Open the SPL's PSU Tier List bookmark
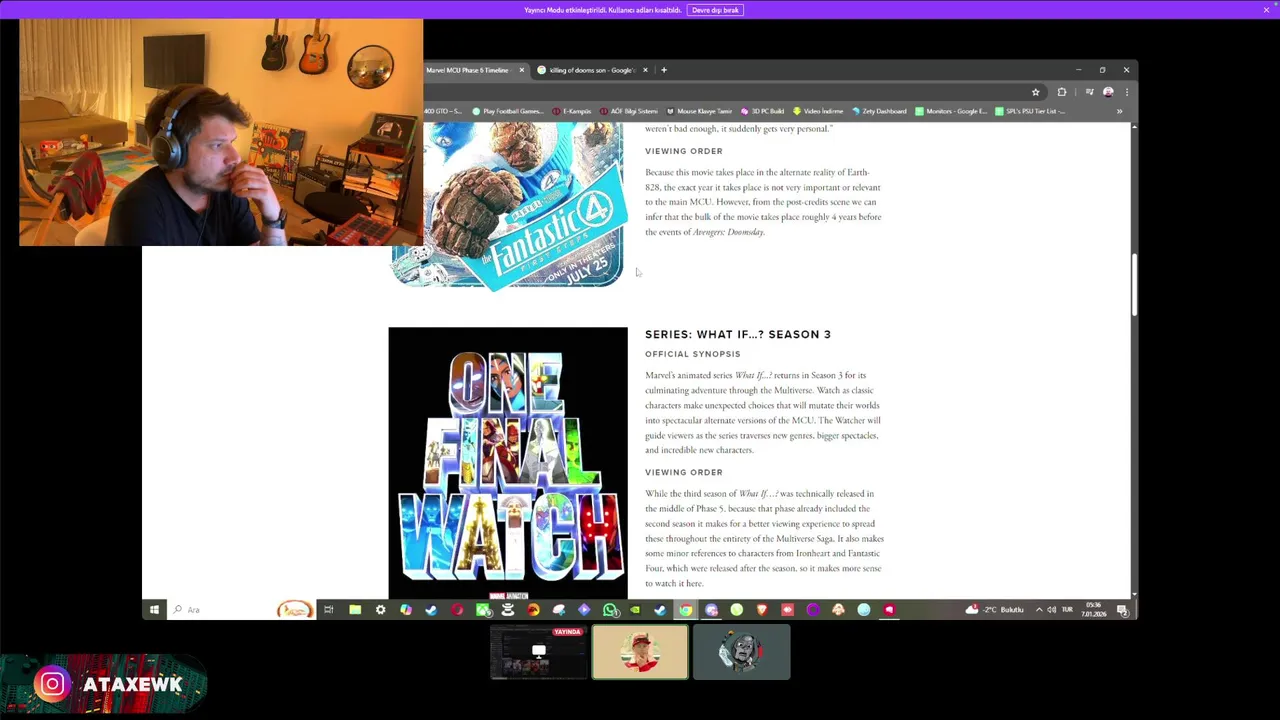The image size is (1280, 720). 1030,111
